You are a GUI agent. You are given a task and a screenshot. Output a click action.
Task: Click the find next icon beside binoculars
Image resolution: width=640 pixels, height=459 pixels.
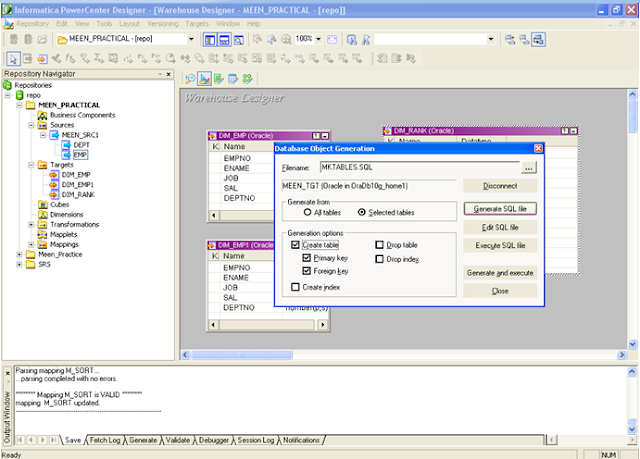pyautogui.click(x=366, y=40)
